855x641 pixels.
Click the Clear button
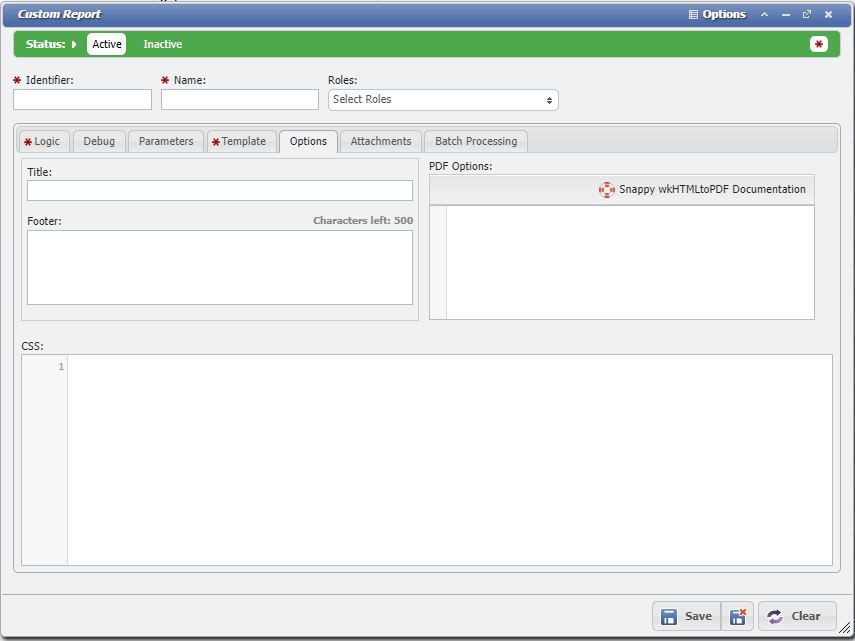coord(796,616)
